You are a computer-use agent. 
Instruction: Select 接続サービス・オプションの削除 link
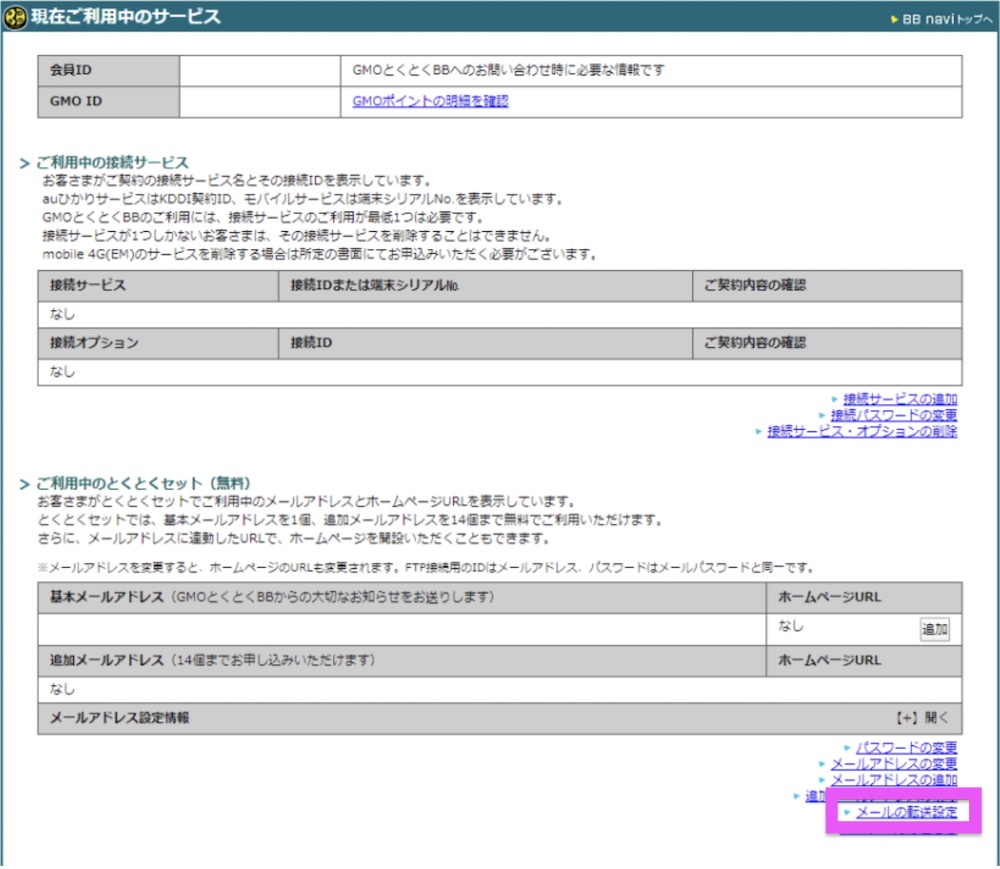tap(862, 432)
